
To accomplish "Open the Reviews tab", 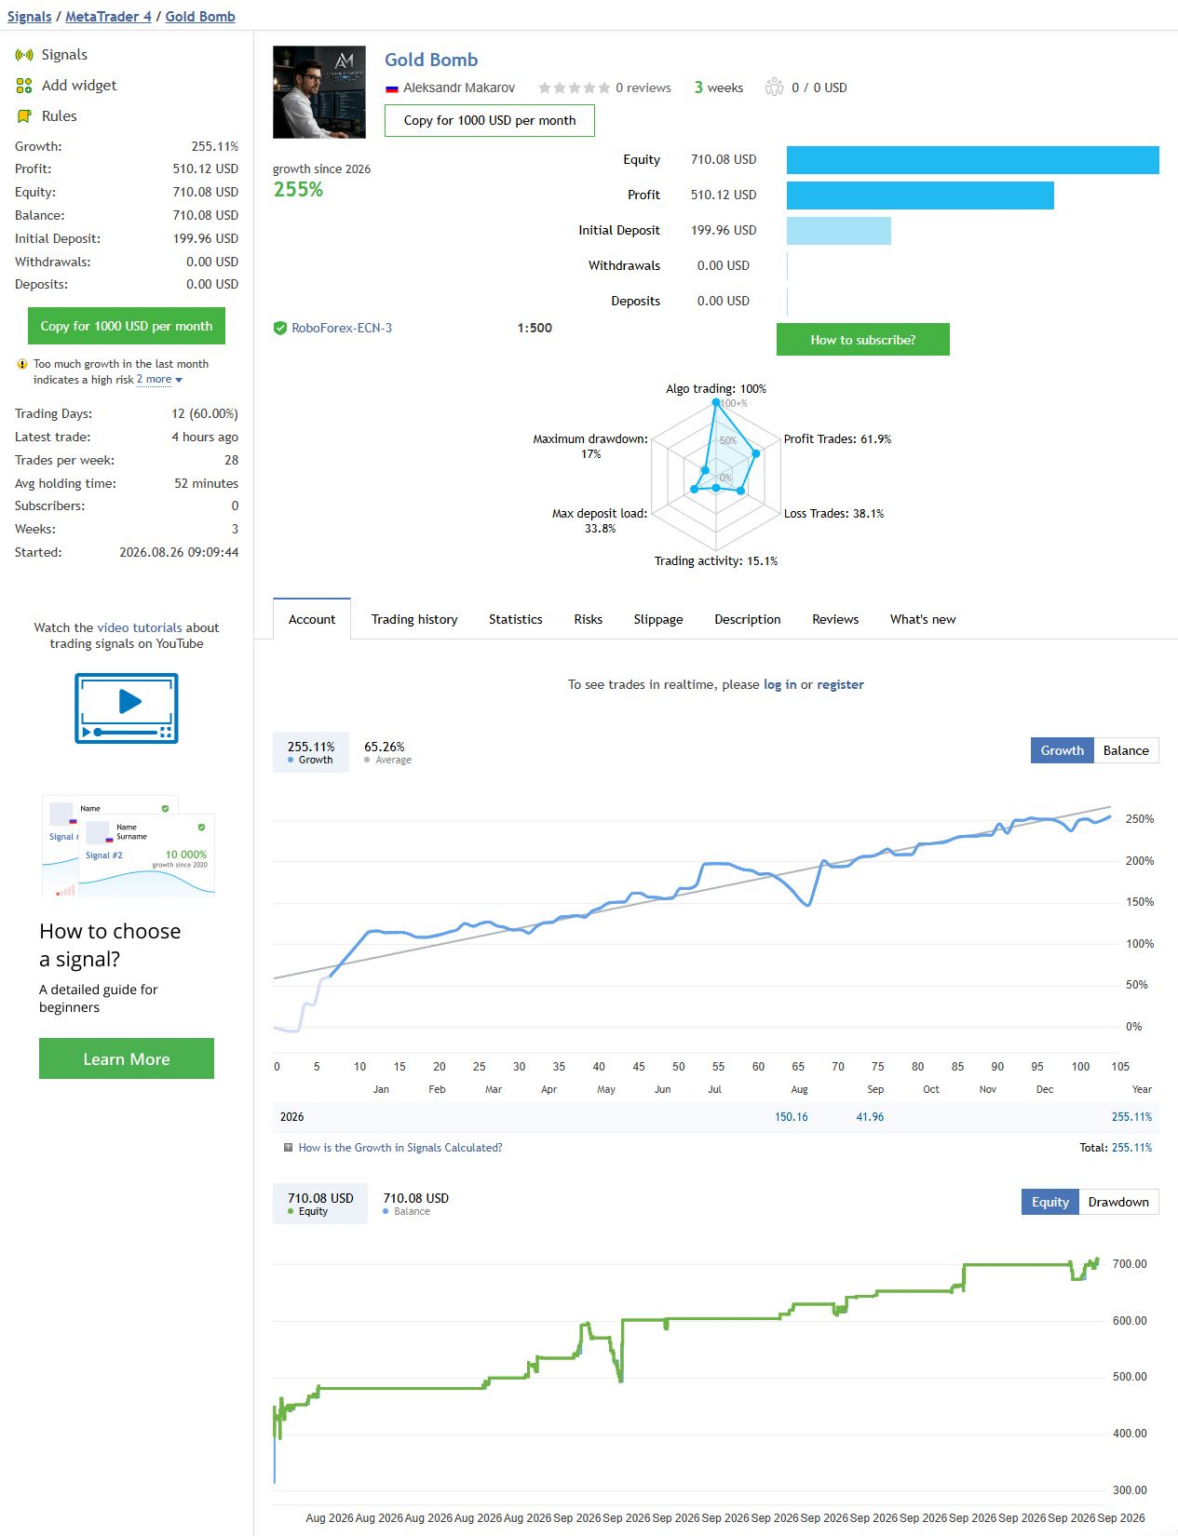I will pos(835,620).
